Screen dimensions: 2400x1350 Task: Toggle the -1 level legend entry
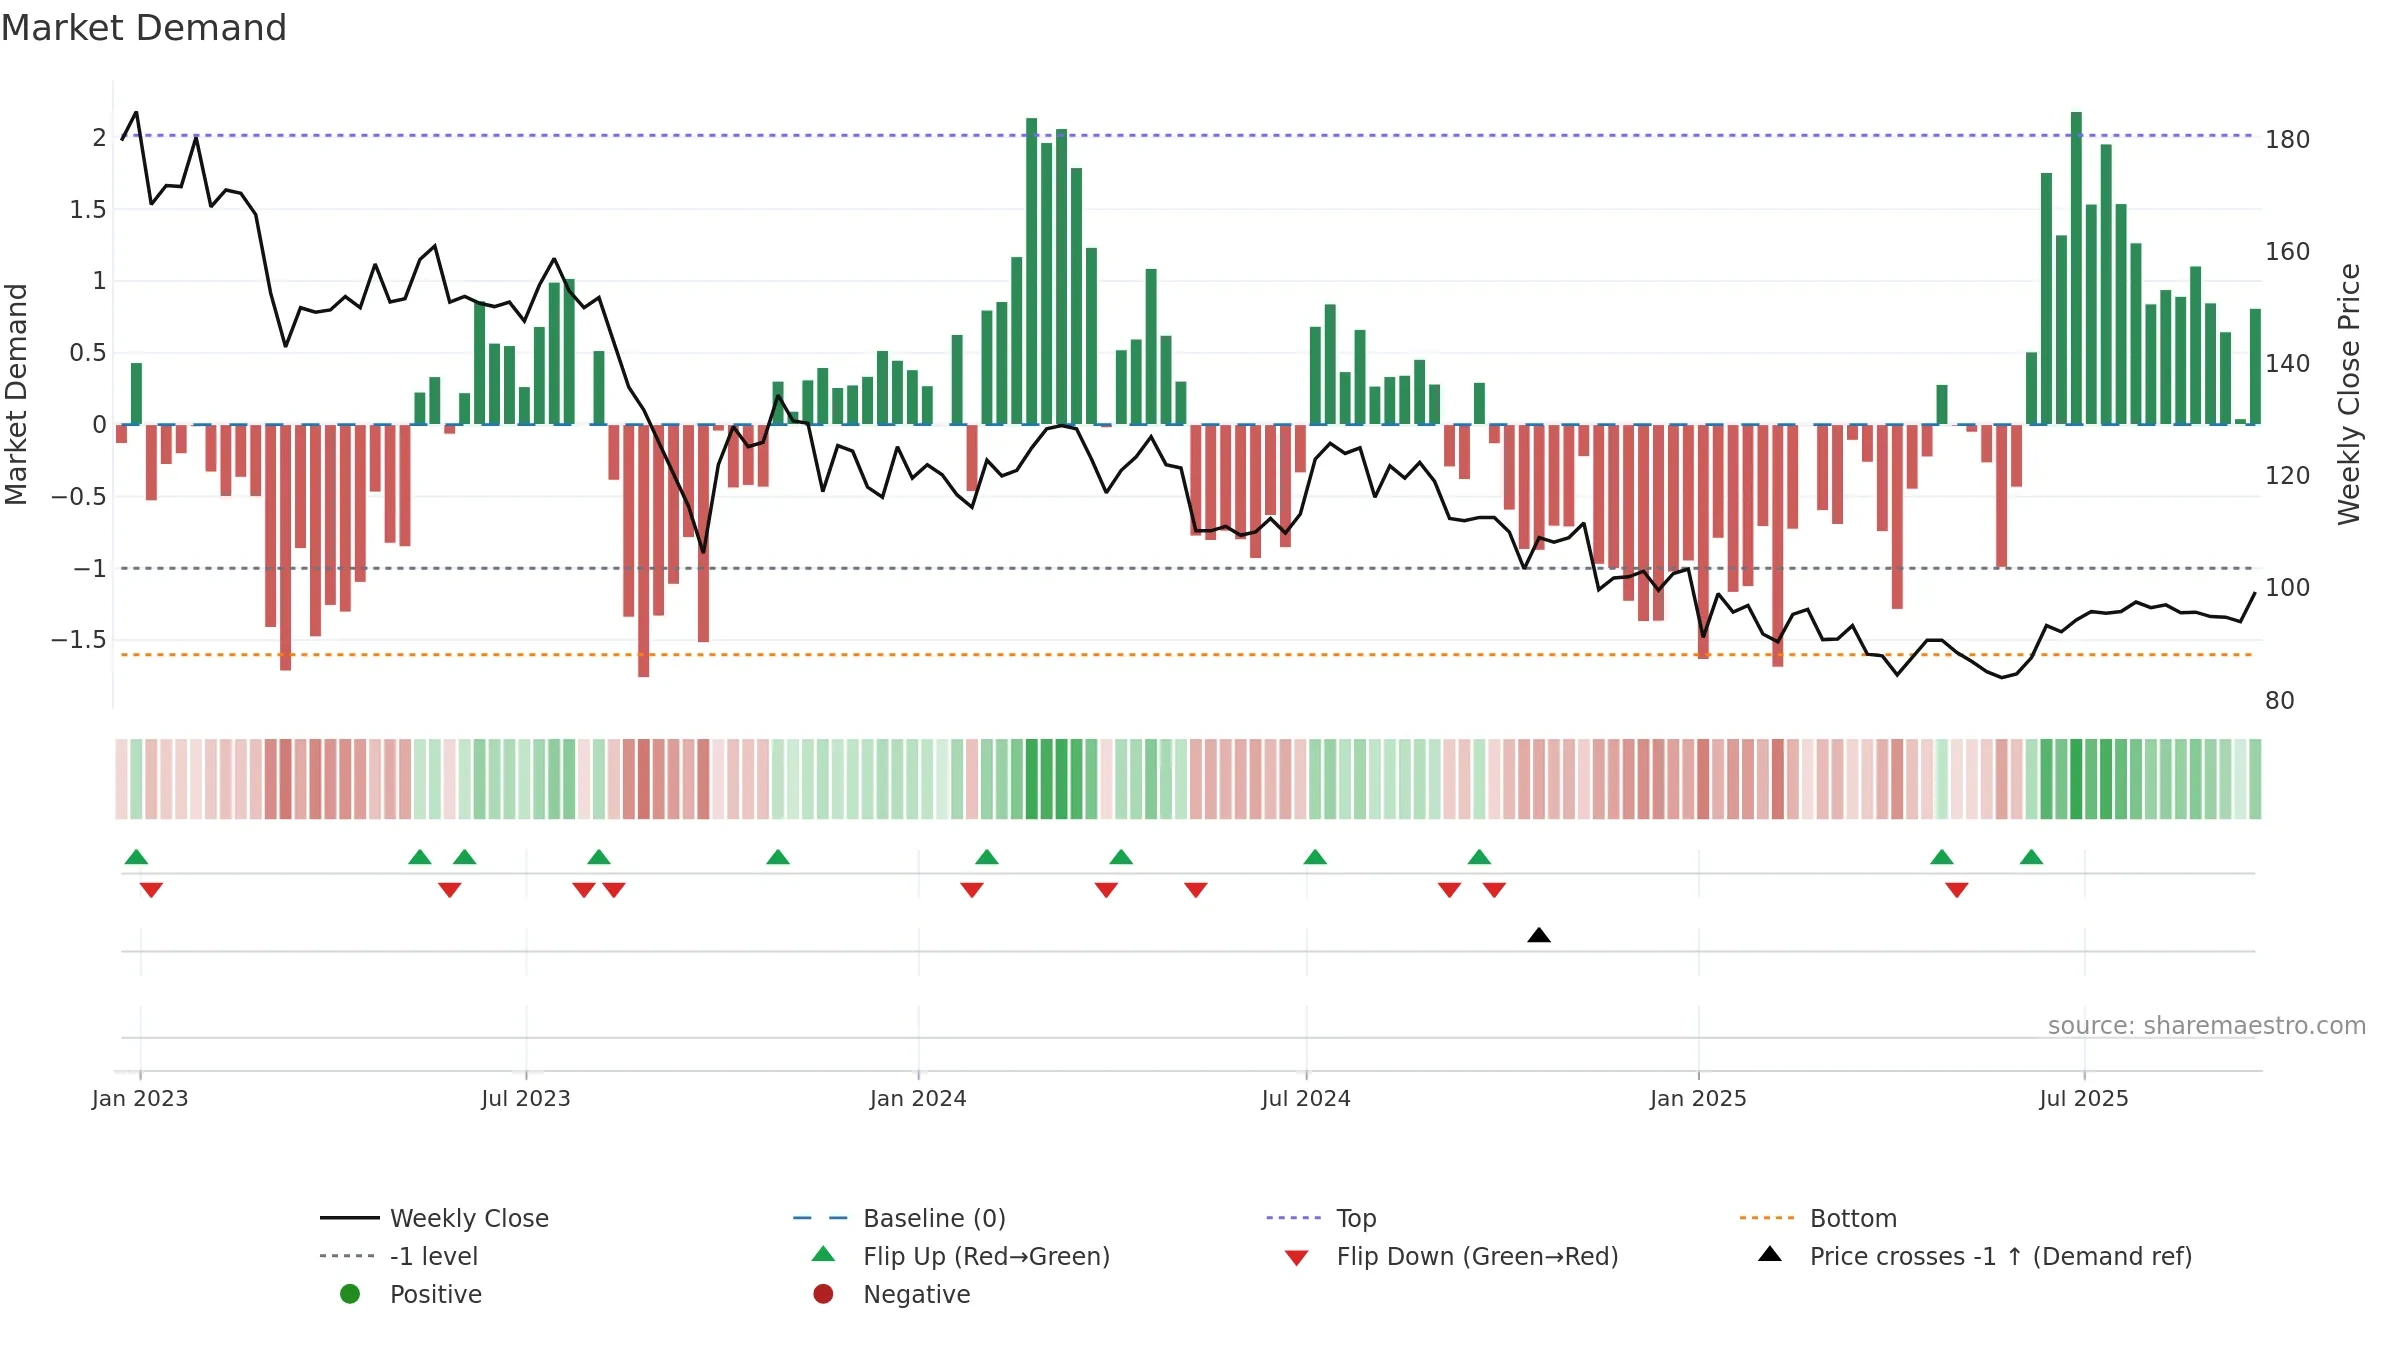pyautogui.click(x=398, y=1256)
